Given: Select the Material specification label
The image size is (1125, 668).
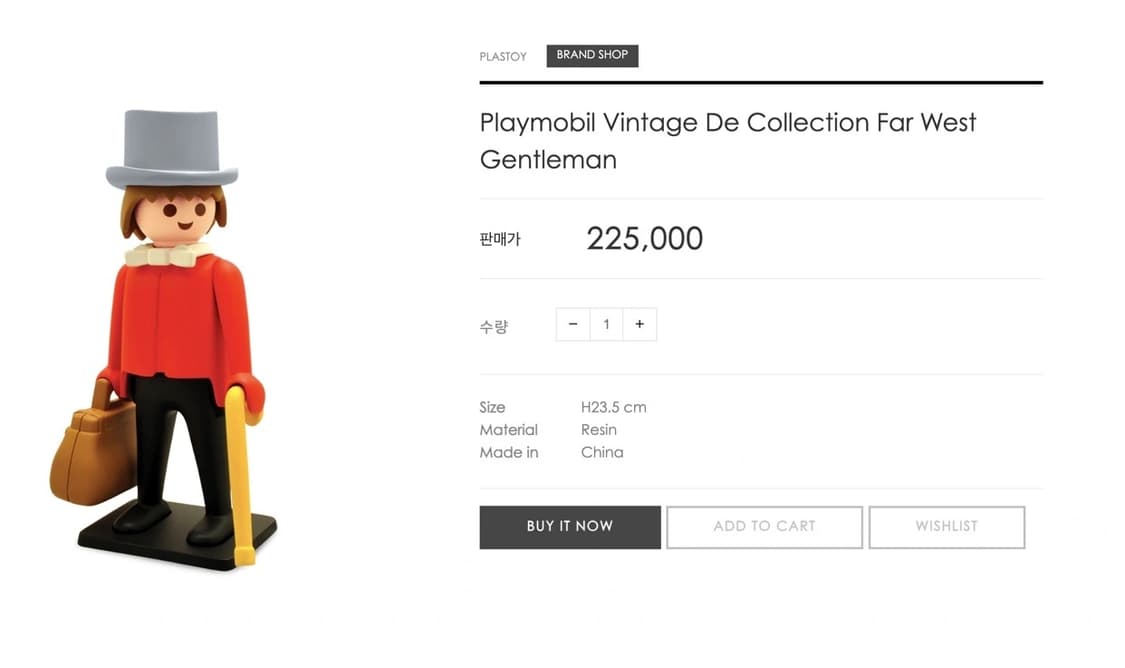Looking at the screenshot, I should pos(509,430).
